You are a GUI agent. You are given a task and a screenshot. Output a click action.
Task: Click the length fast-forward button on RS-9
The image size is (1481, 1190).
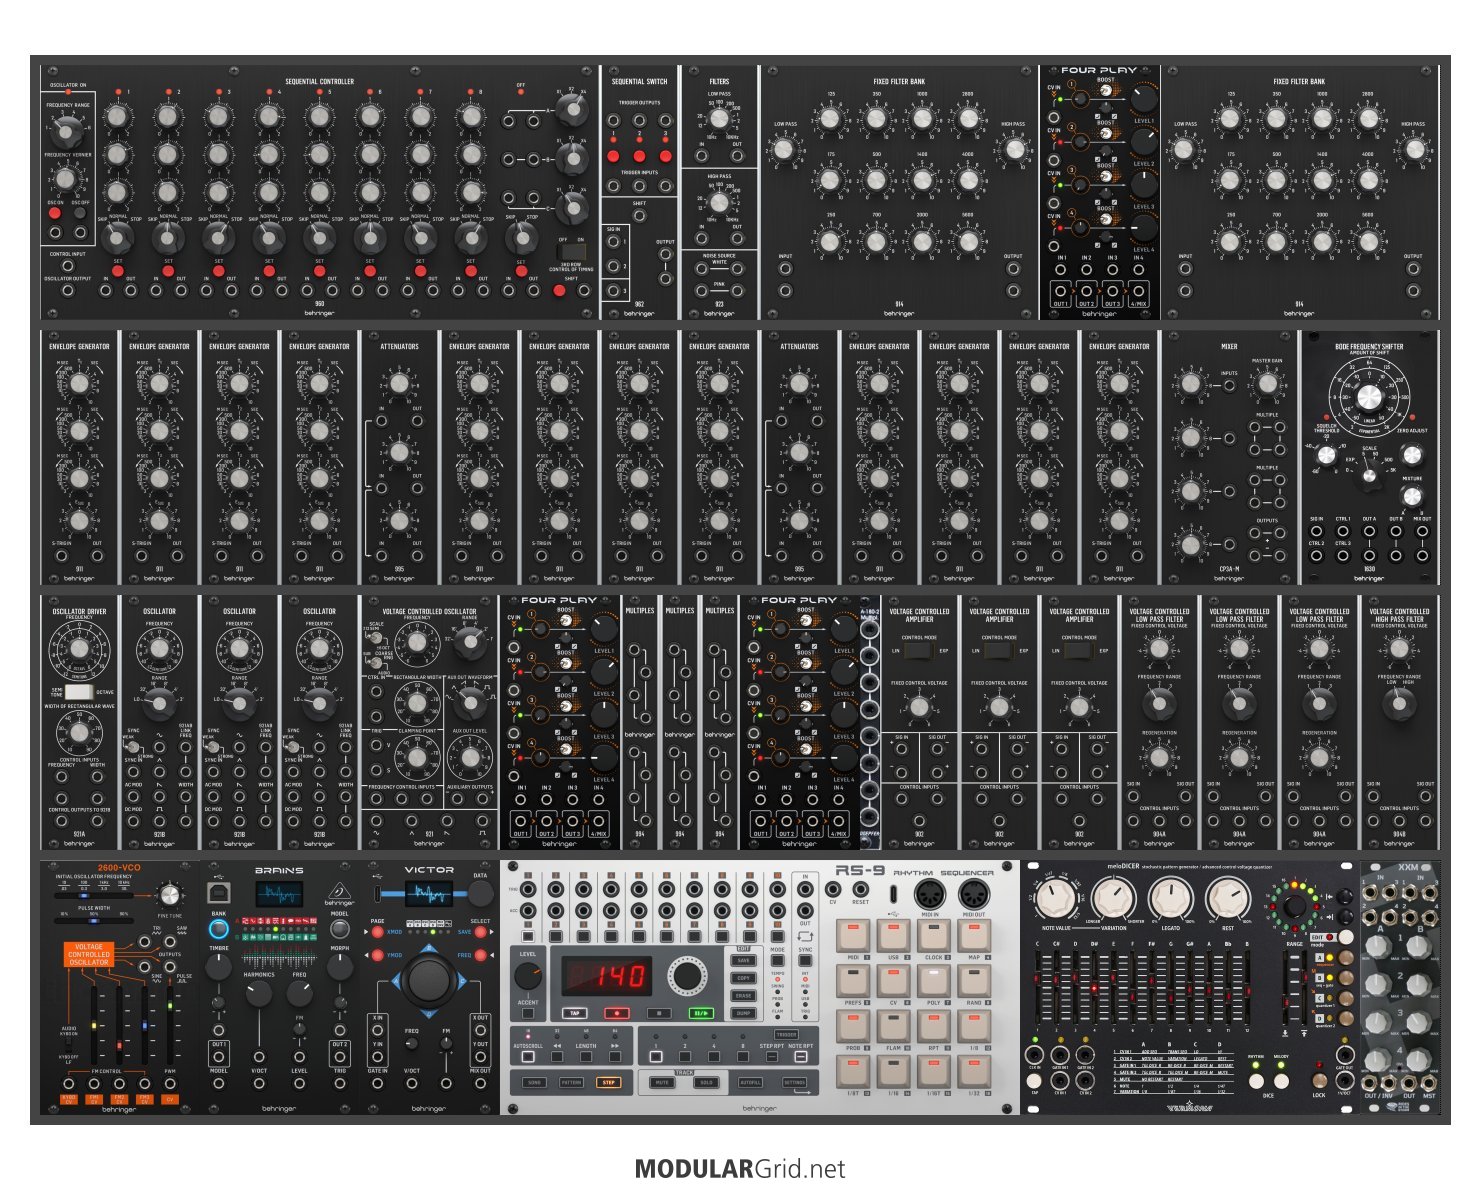click(615, 1055)
